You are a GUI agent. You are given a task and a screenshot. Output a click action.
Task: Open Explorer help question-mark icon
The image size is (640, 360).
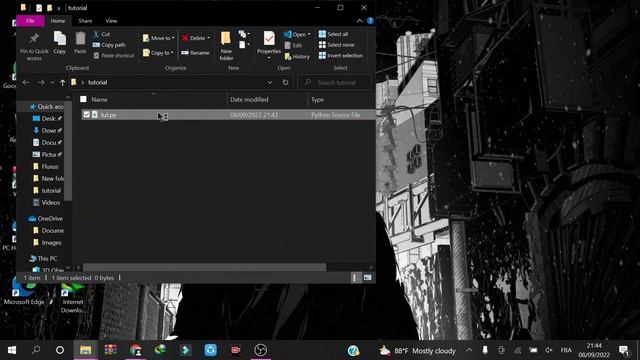(x=370, y=21)
